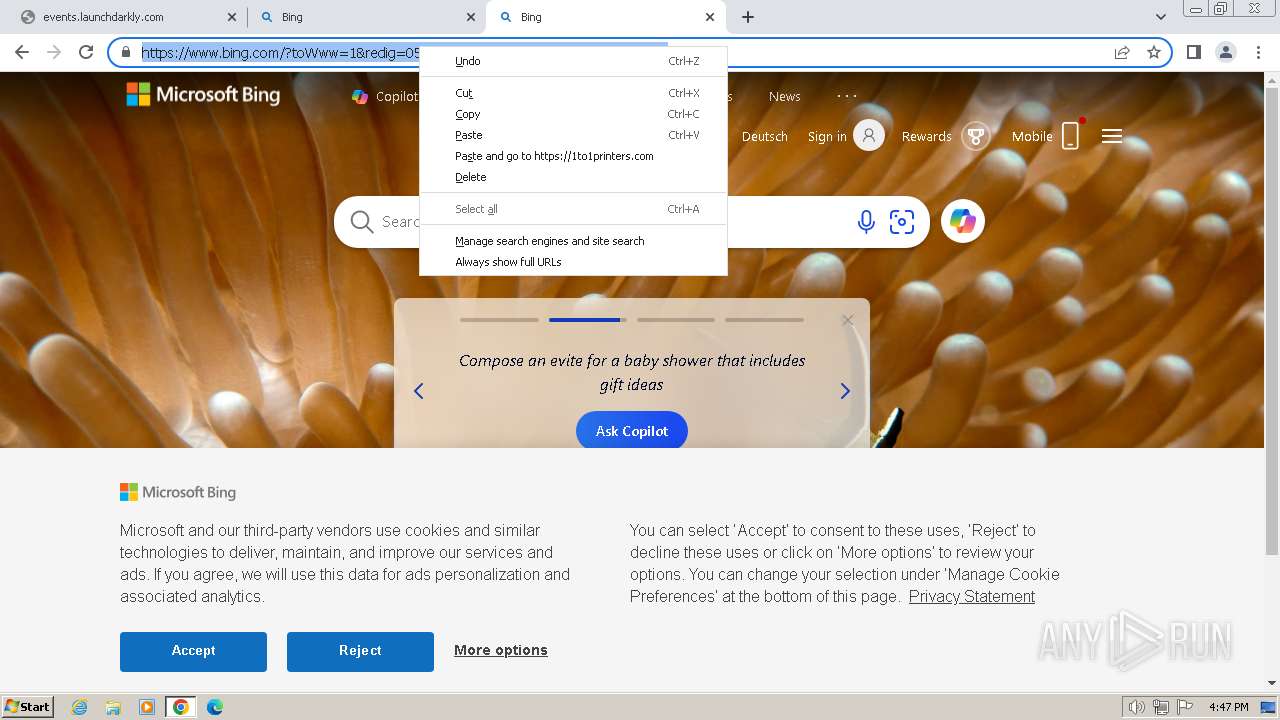
Task: Click the Reject cookies button
Action: tap(360, 651)
